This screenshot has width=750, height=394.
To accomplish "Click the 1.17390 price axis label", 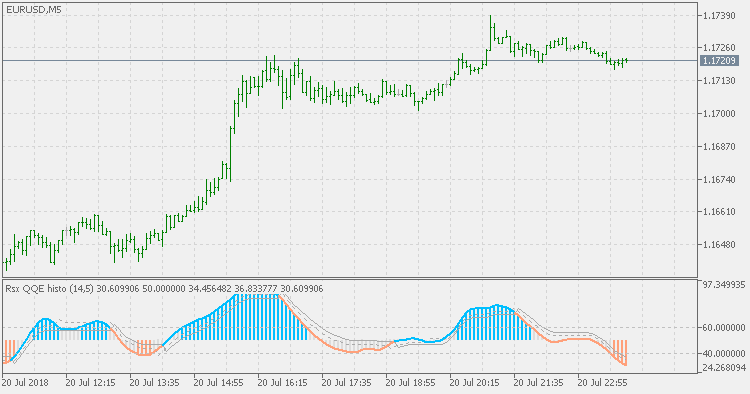I will pos(719,16).
